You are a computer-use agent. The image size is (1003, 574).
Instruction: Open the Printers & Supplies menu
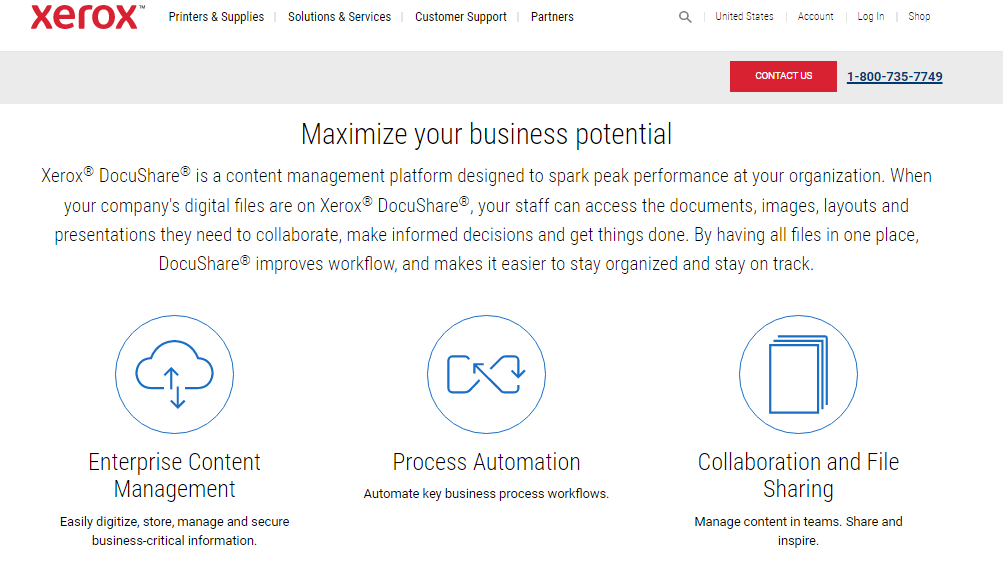pyautogui.click(x=216, y=17)
